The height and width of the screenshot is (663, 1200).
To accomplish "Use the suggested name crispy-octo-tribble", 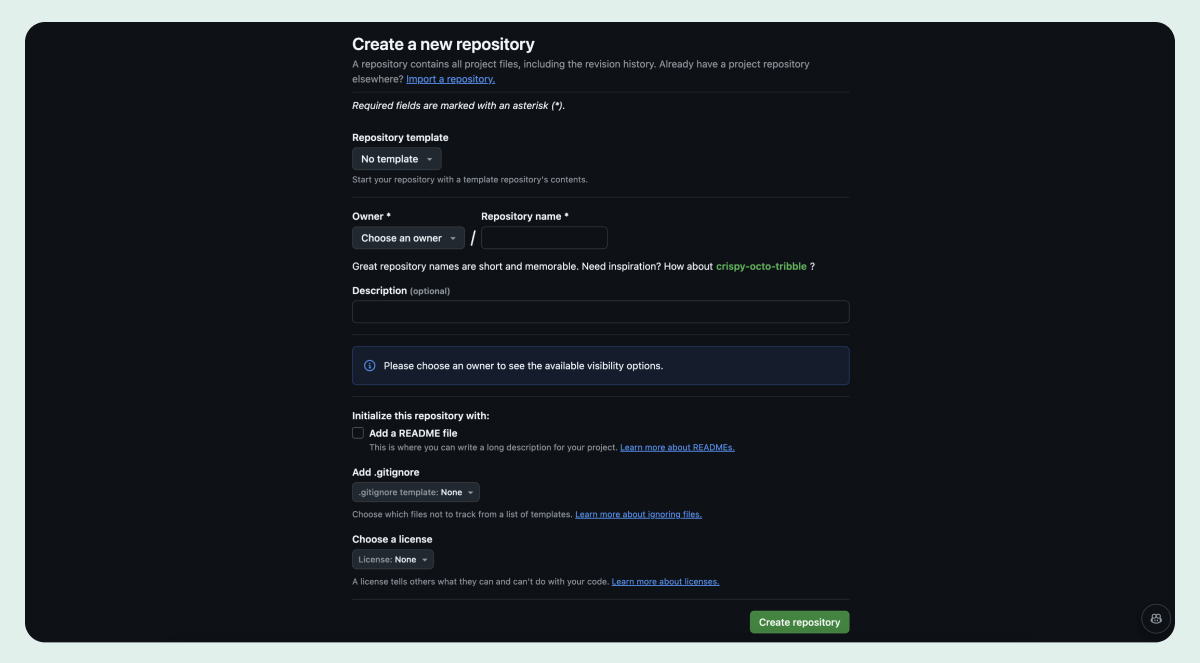I will click(761, 267).
